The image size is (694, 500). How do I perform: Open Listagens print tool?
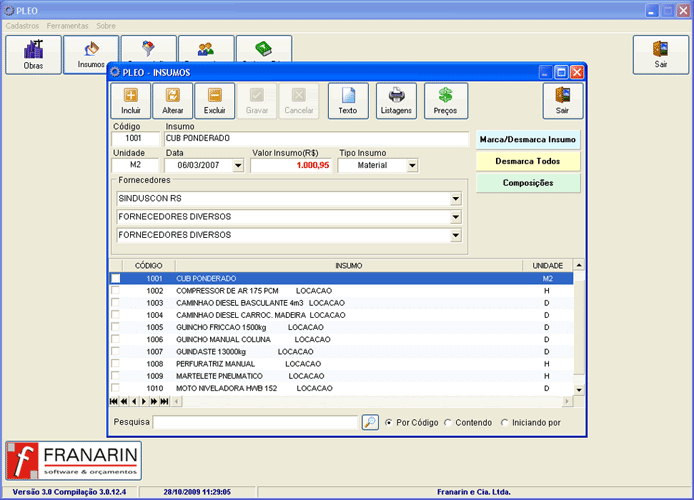pyautogui.click(x=396, y=101)
